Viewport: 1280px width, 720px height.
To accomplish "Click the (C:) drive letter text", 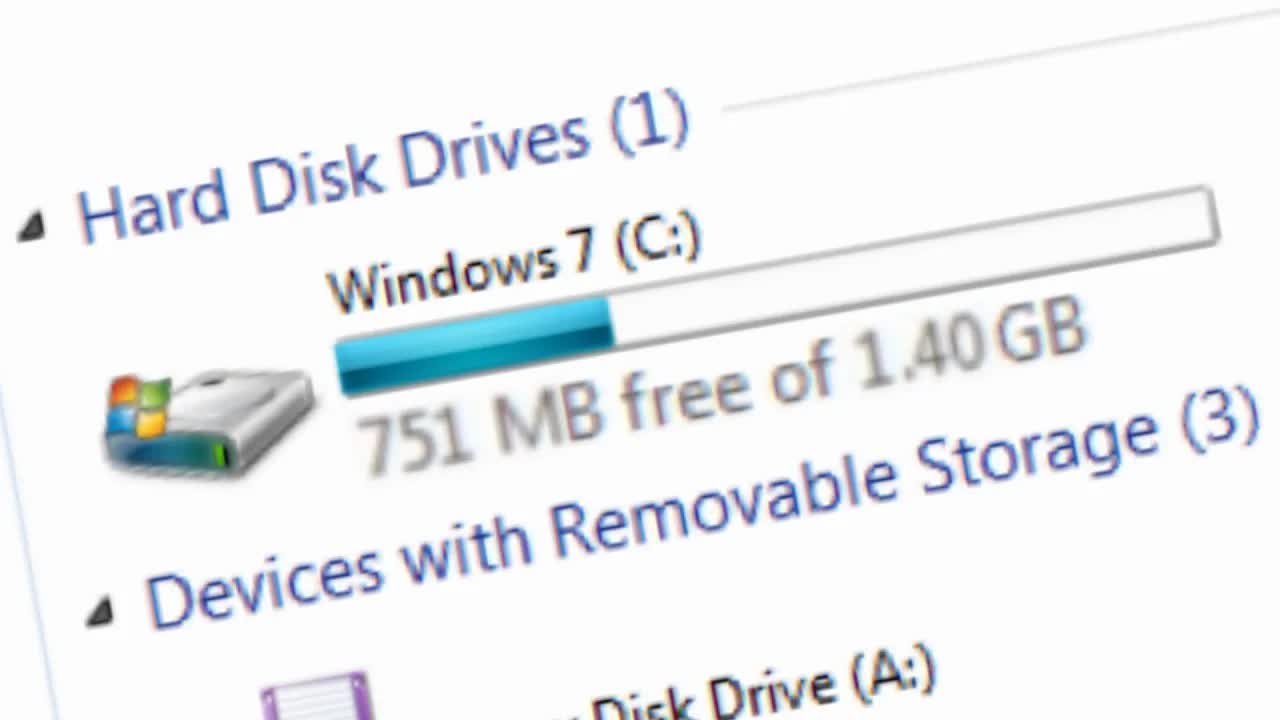I will click(658, 240).
